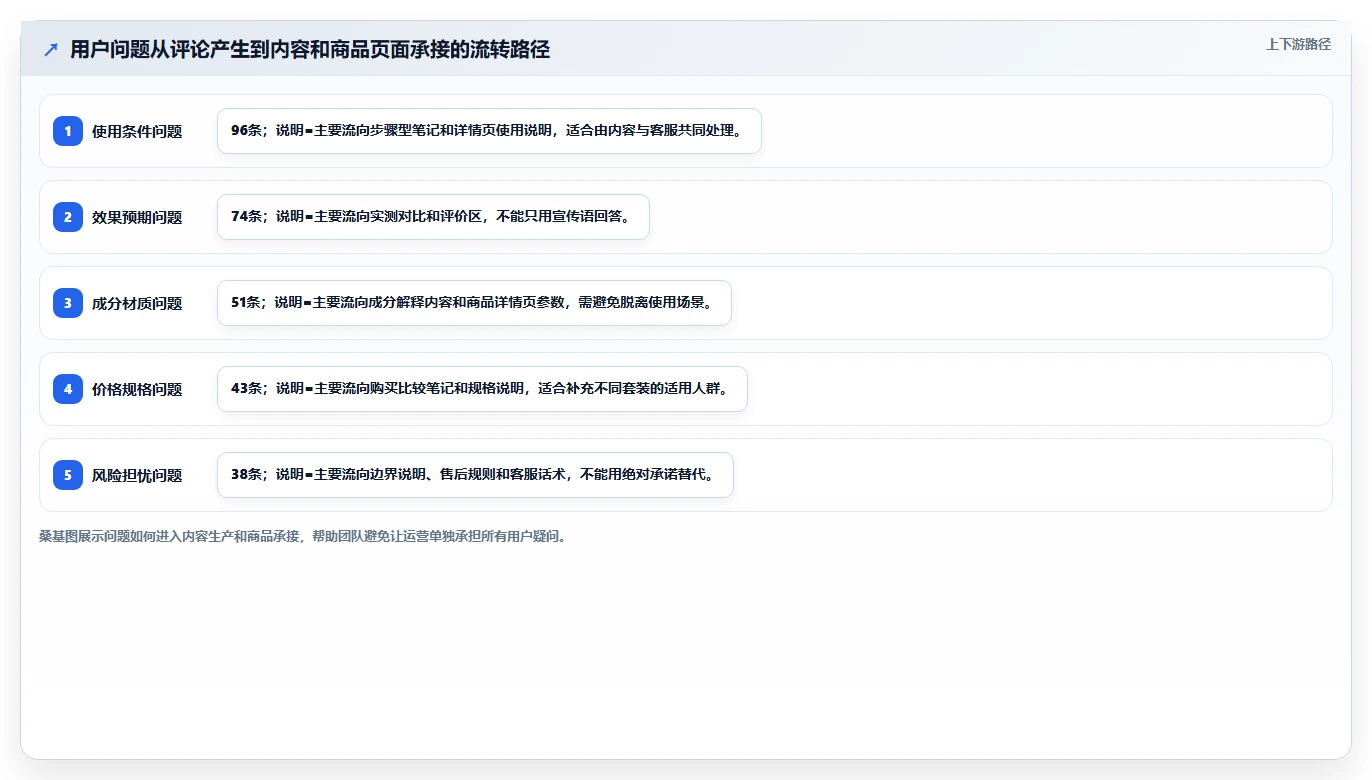Viewport: 1372px width, 780px height.
Task: Click the page title 用户问题从评论产生到内容和商品页面承接的流转路径
Action: [x=310, y=49]
